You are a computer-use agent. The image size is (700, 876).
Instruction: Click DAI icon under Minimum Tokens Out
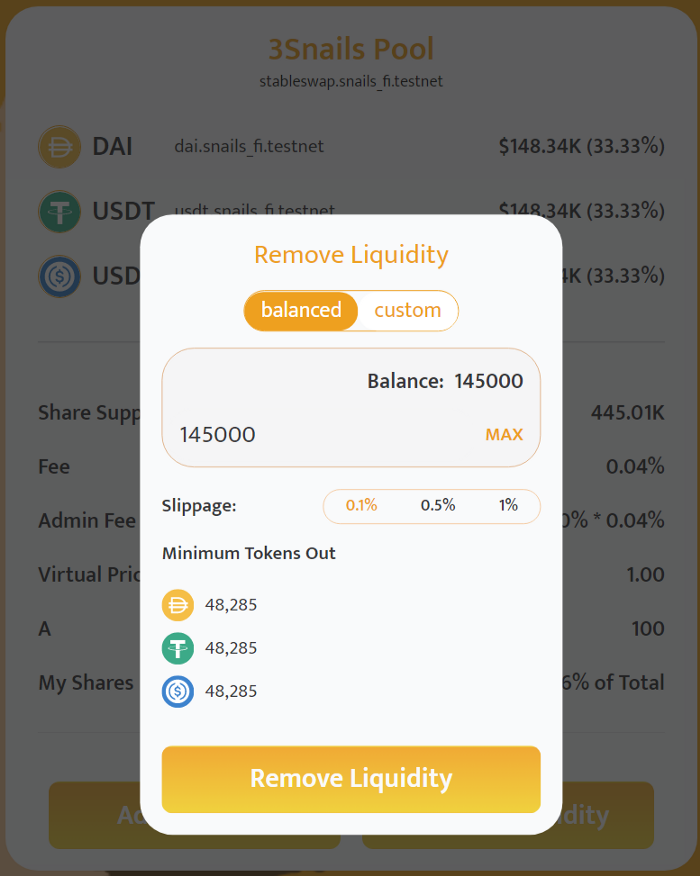[x=178, y=605]
